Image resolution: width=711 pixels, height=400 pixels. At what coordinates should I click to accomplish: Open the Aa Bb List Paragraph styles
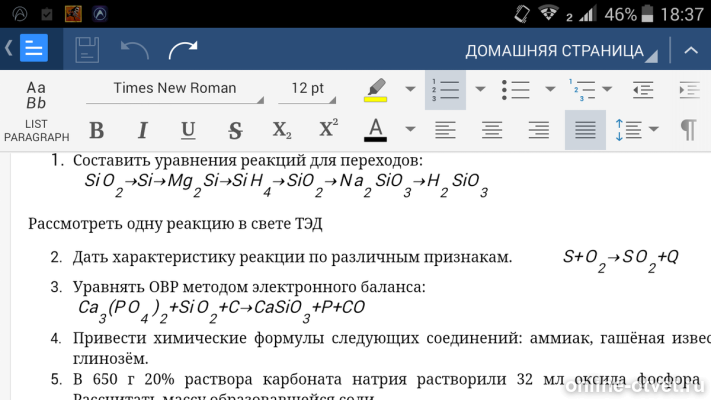point(36,111)
